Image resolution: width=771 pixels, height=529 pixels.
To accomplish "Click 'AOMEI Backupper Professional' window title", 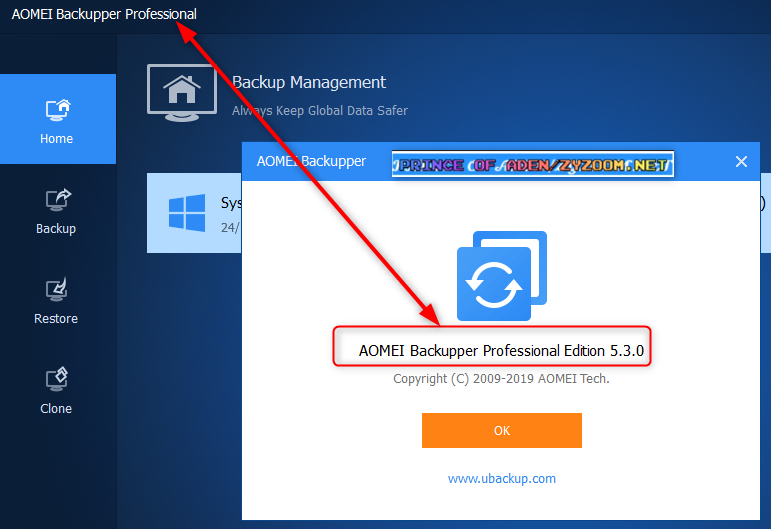I will tap(104, 14).
